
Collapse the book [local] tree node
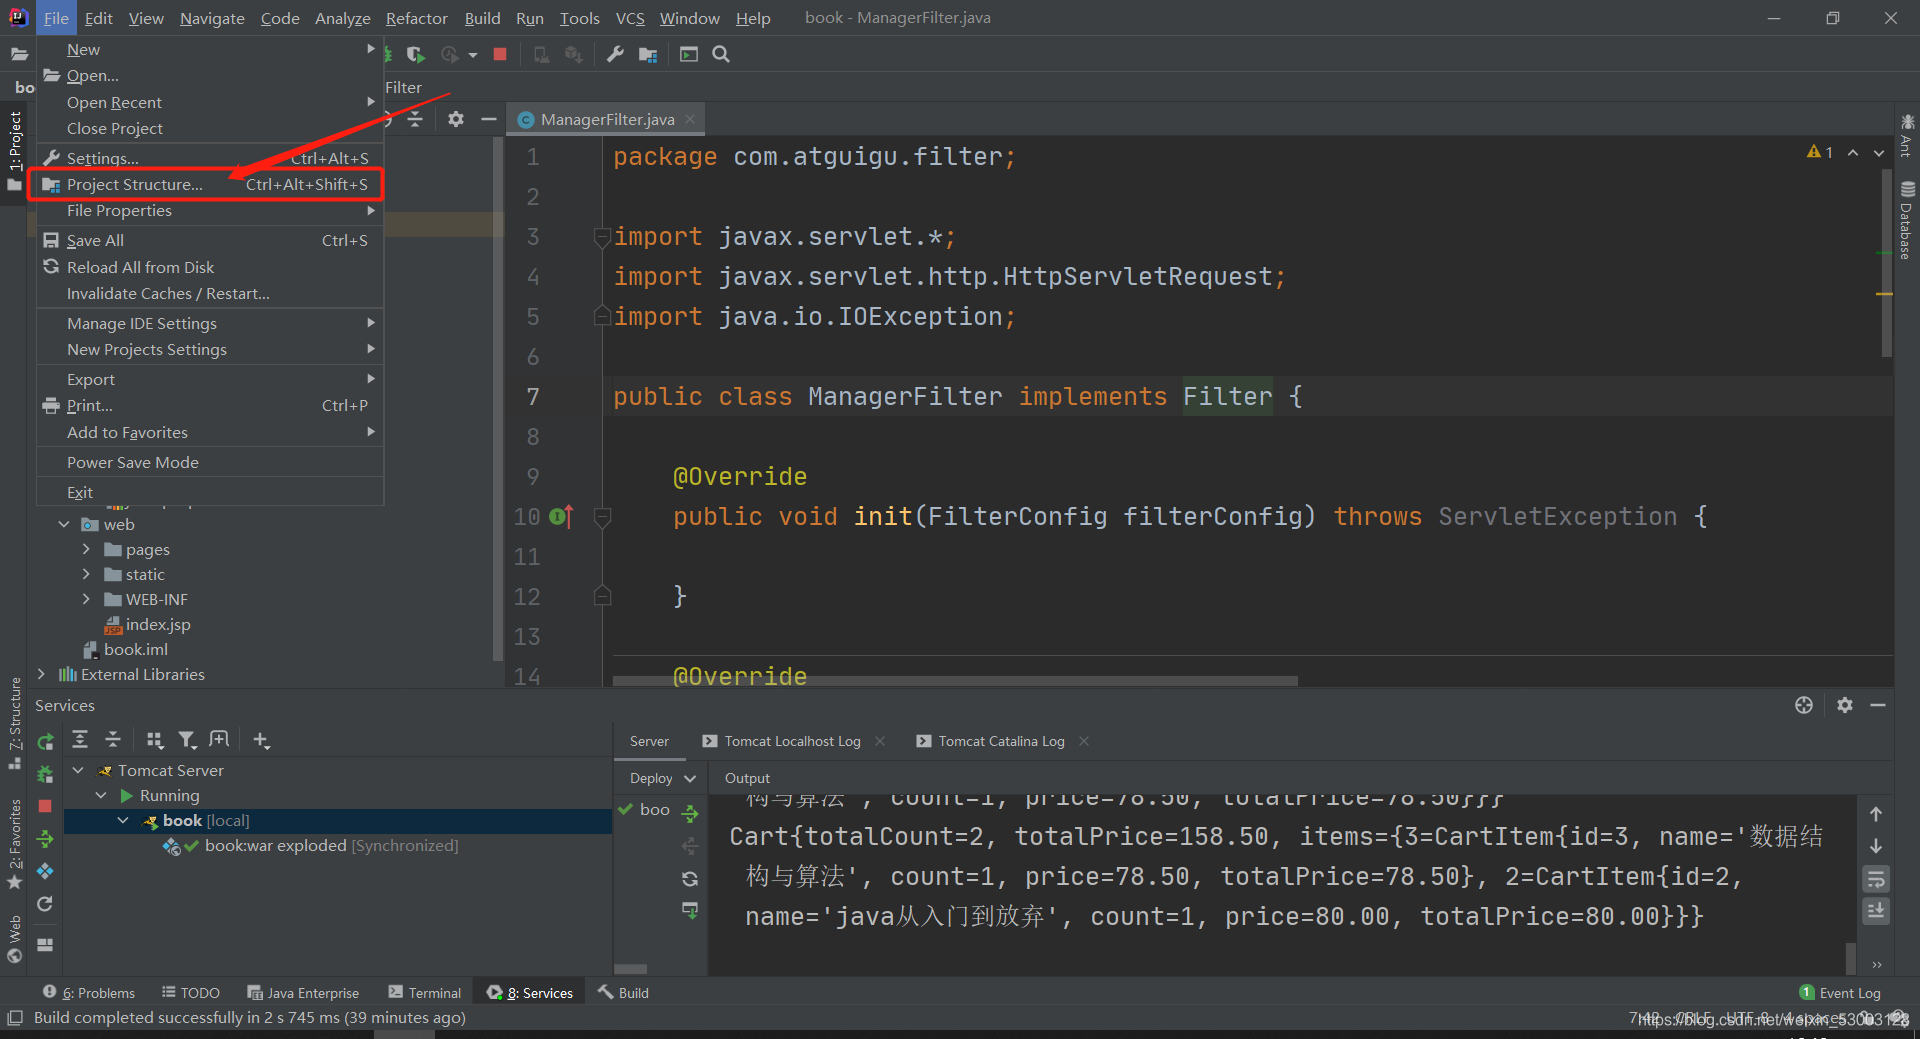pyautogui.click(x=122, y=820)
